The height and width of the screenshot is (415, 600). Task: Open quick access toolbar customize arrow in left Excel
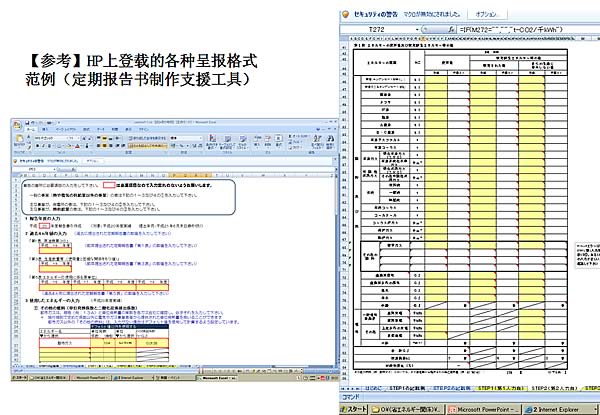click(x=59, y=123)
